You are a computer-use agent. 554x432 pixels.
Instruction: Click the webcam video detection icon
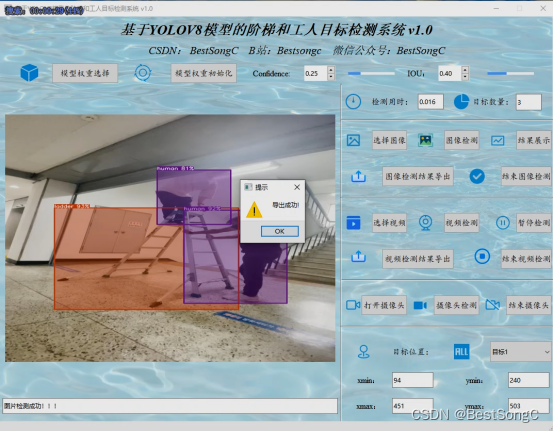tap(425, 223)
